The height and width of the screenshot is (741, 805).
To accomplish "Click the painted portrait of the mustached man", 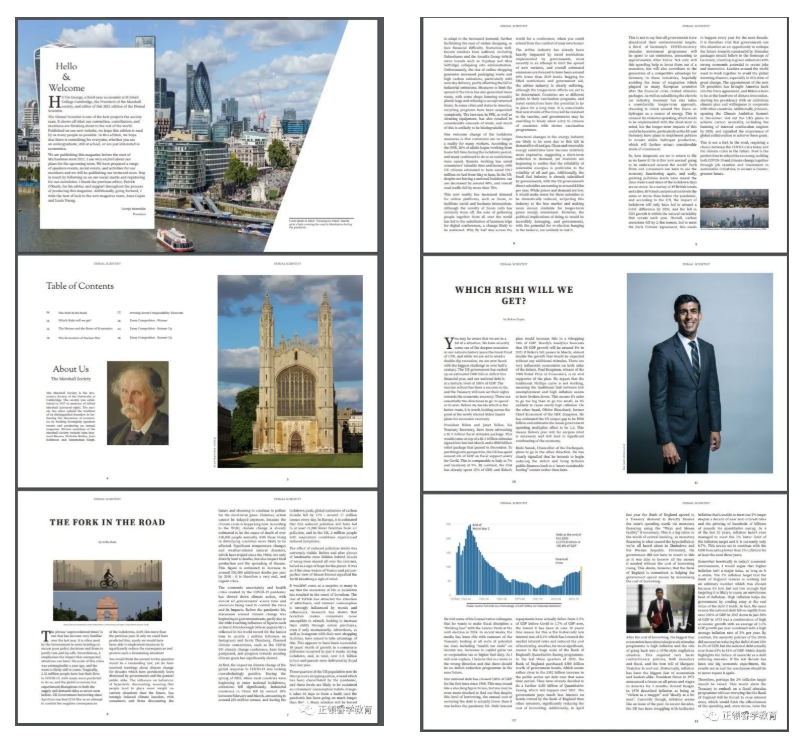I will click(x=138, y=403).
